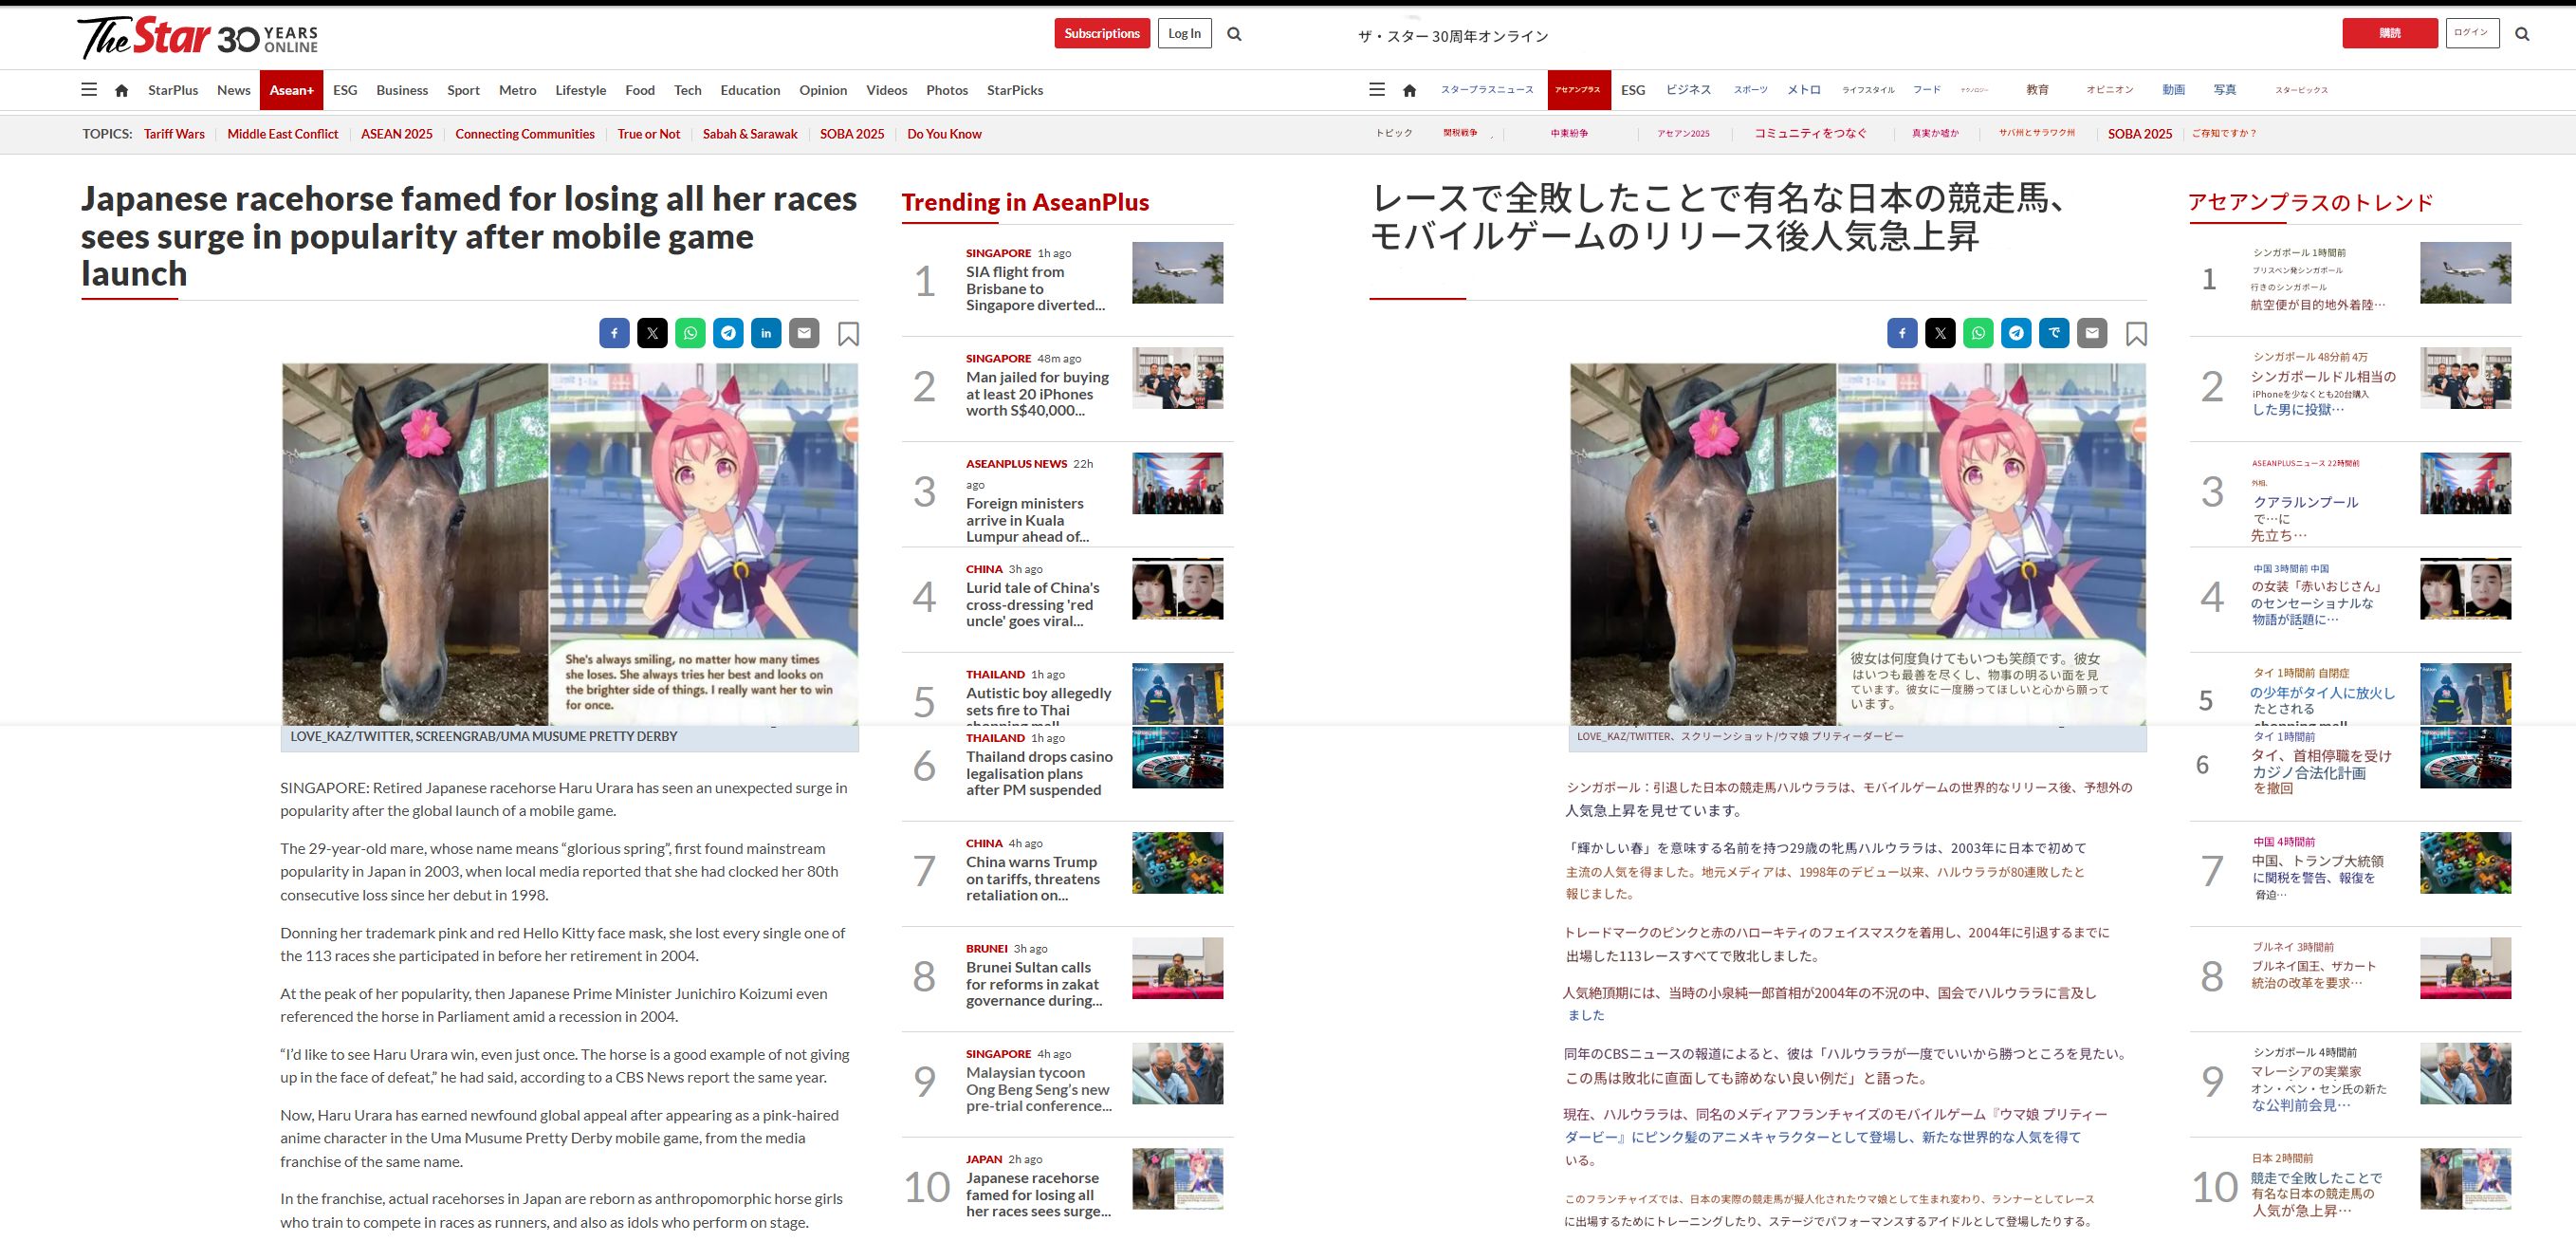The image size is (2576, 1241).
Task: Open Man jailed for buying iPhones story
Action: pyautogui.click(x=1038, y=393)
